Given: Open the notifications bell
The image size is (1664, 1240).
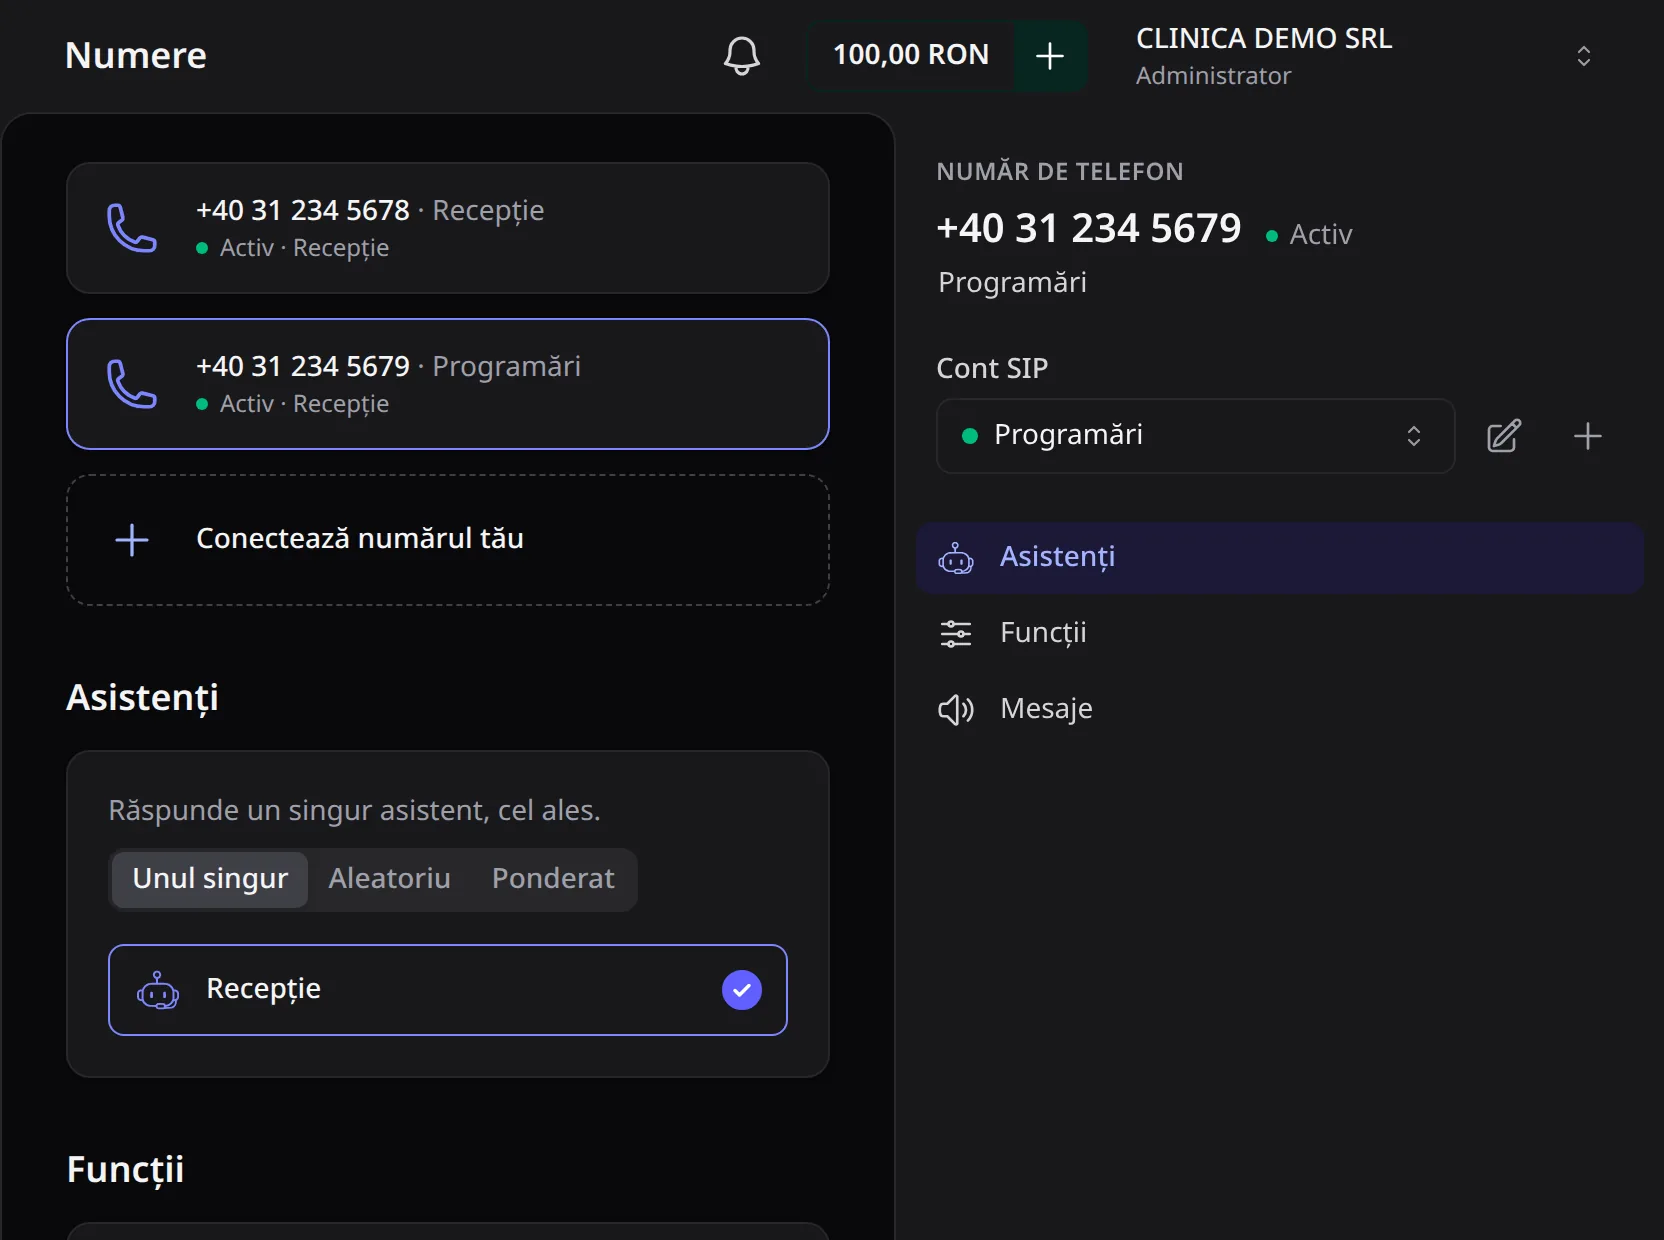Looking at the screenshot, I should pyautogui.click(x=741, y=56).
